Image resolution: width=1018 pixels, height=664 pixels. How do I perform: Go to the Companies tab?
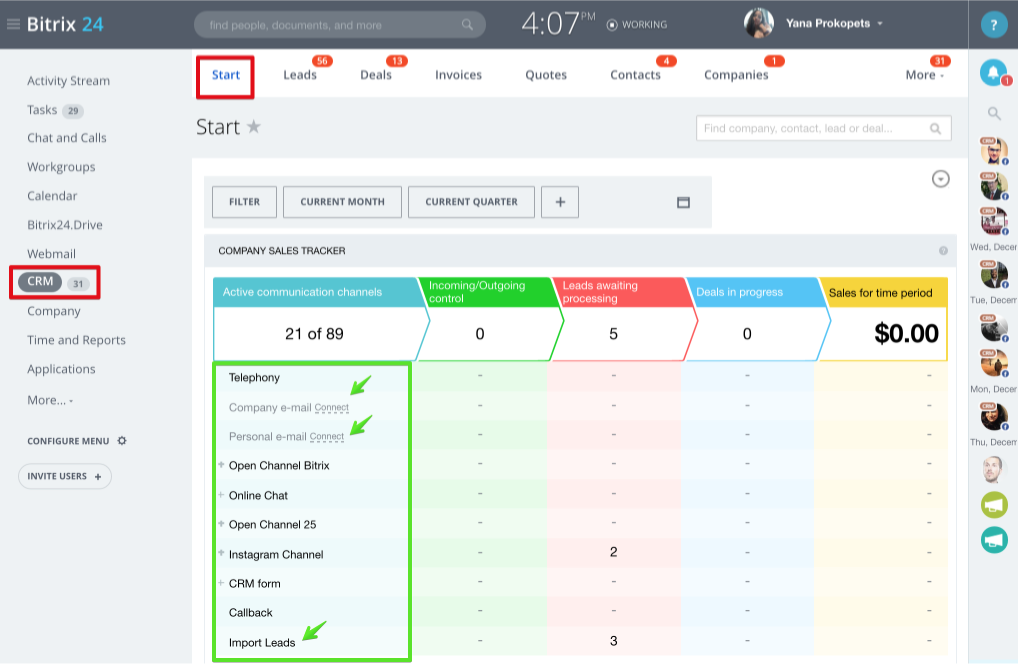point(736,75)
